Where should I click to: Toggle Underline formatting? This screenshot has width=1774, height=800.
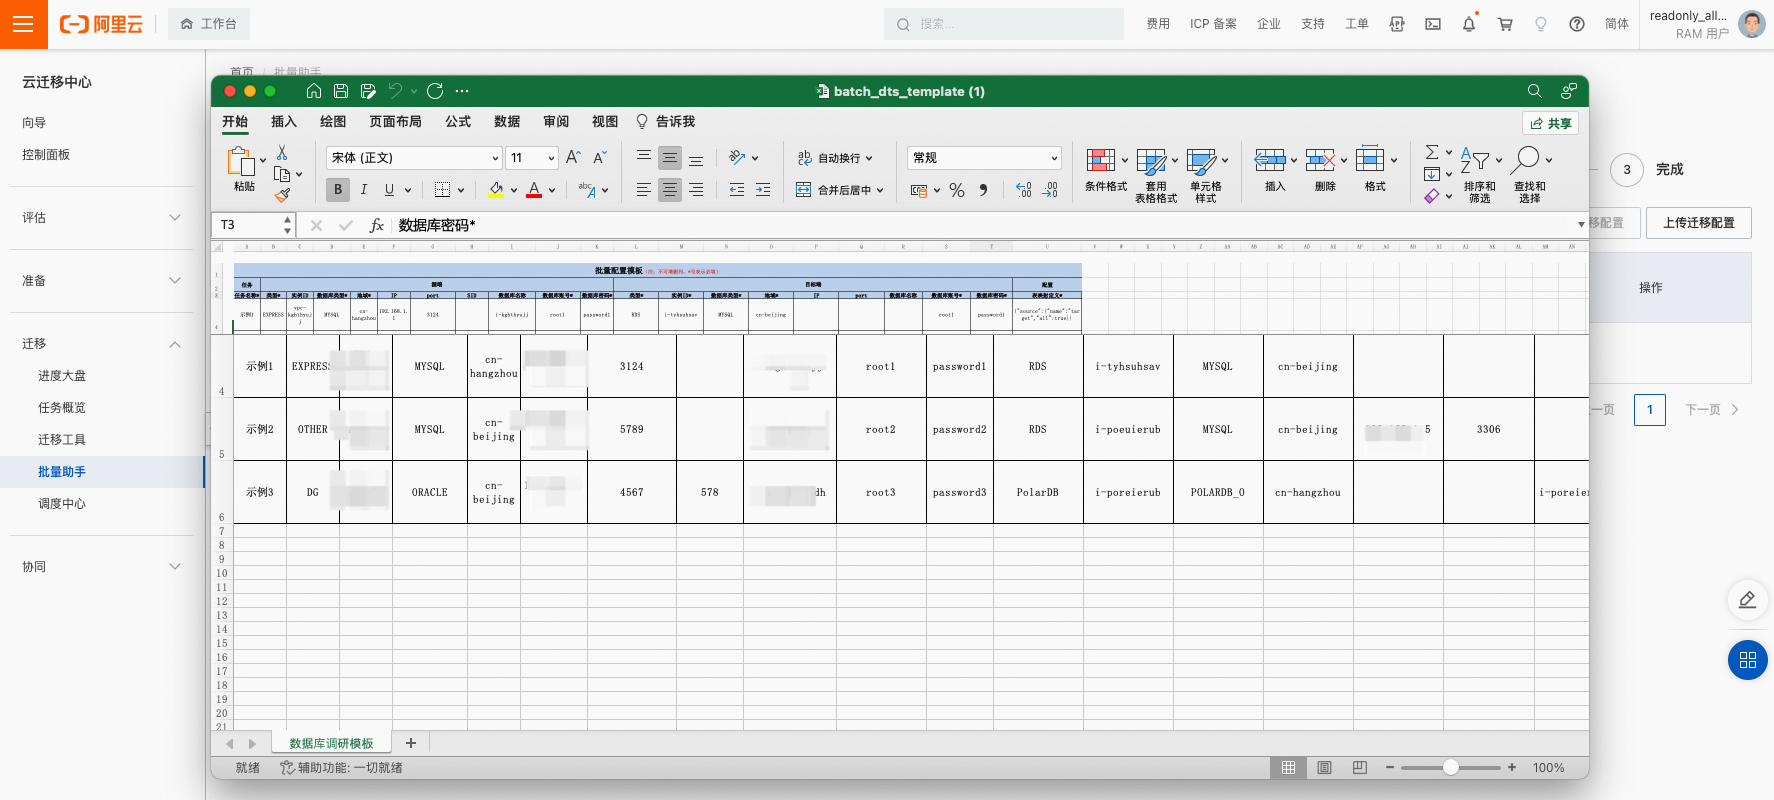[389, 189]
